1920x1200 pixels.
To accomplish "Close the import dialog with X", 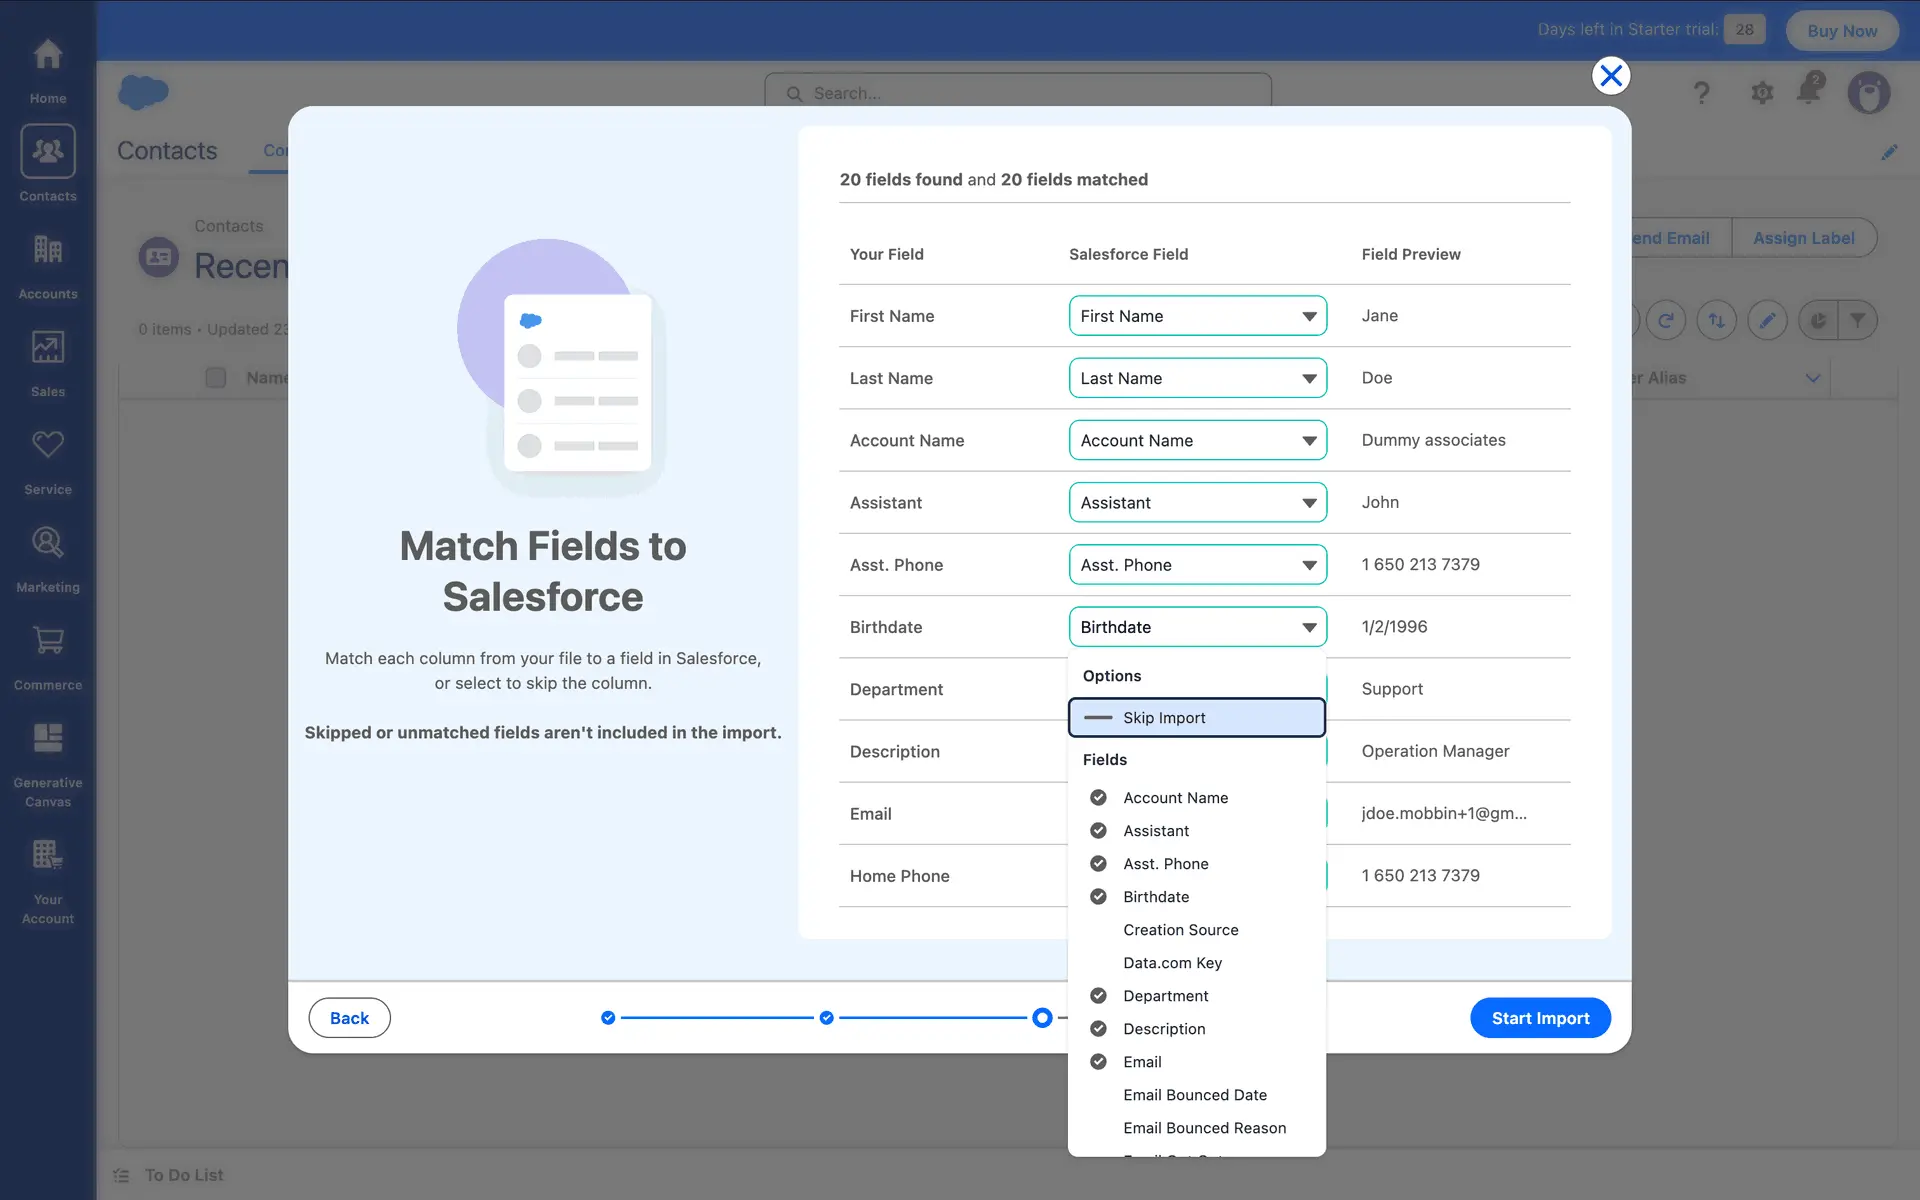I will coord(1610,76).
